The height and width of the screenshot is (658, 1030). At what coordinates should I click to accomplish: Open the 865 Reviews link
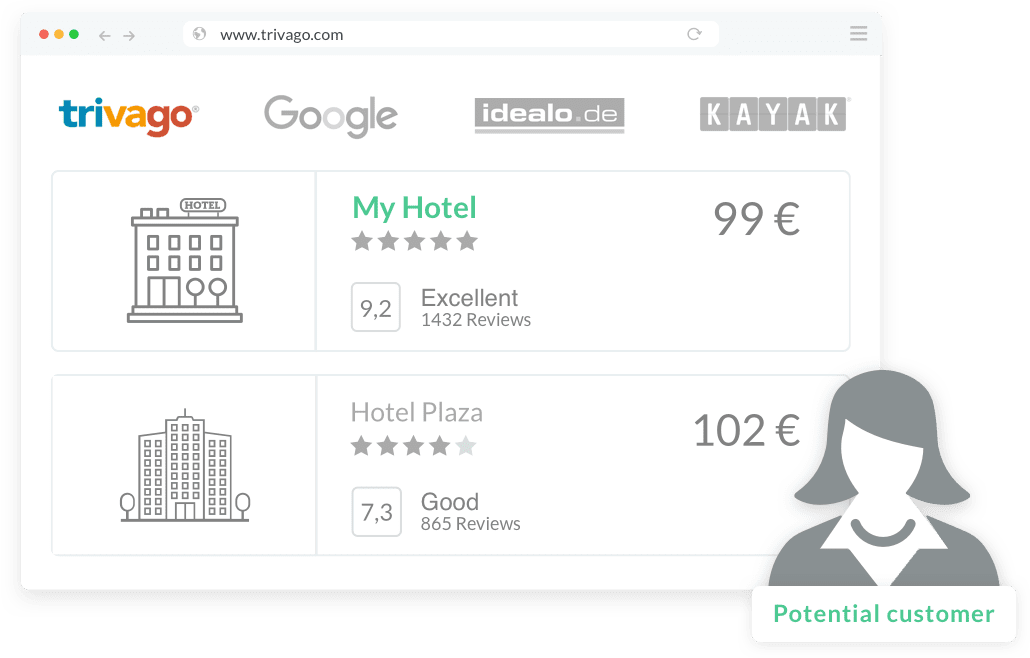tap(470, 524)
